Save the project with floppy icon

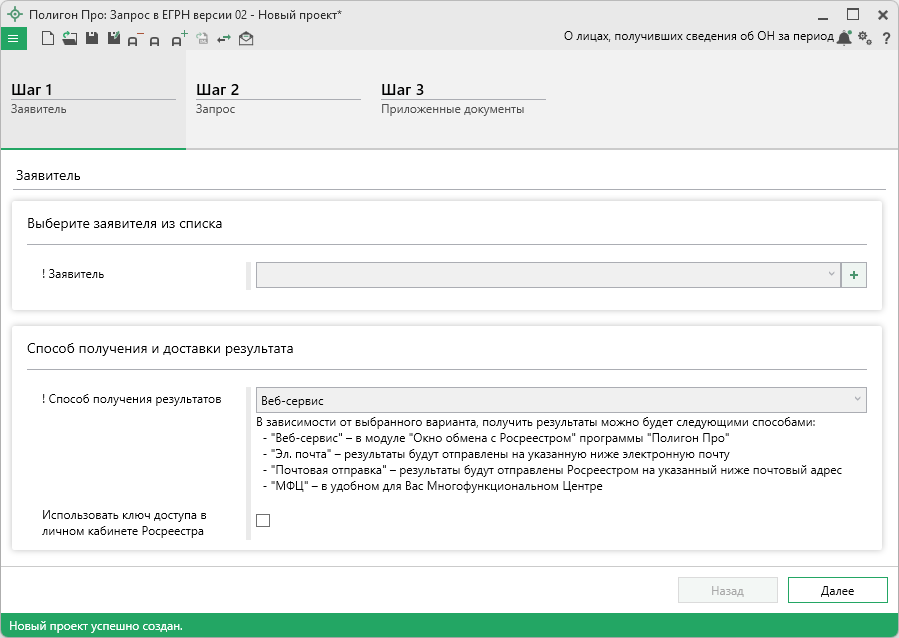tap(91, 39)
